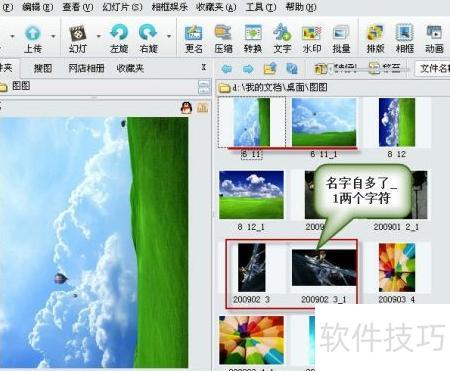This screenshot has width=450, height=371.
Task: Expand the dropdown arrow next to 上传
Action: [53, 36]
